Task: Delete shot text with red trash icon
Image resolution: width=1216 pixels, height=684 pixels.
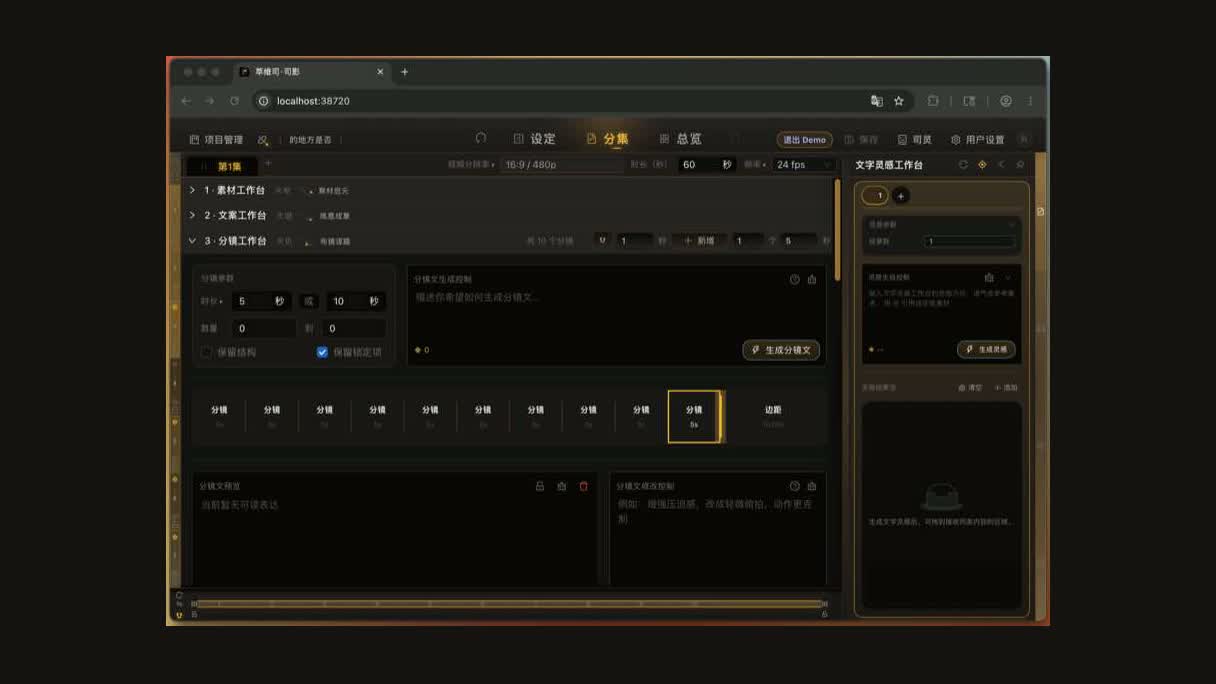Action: (x=584, y=486)
